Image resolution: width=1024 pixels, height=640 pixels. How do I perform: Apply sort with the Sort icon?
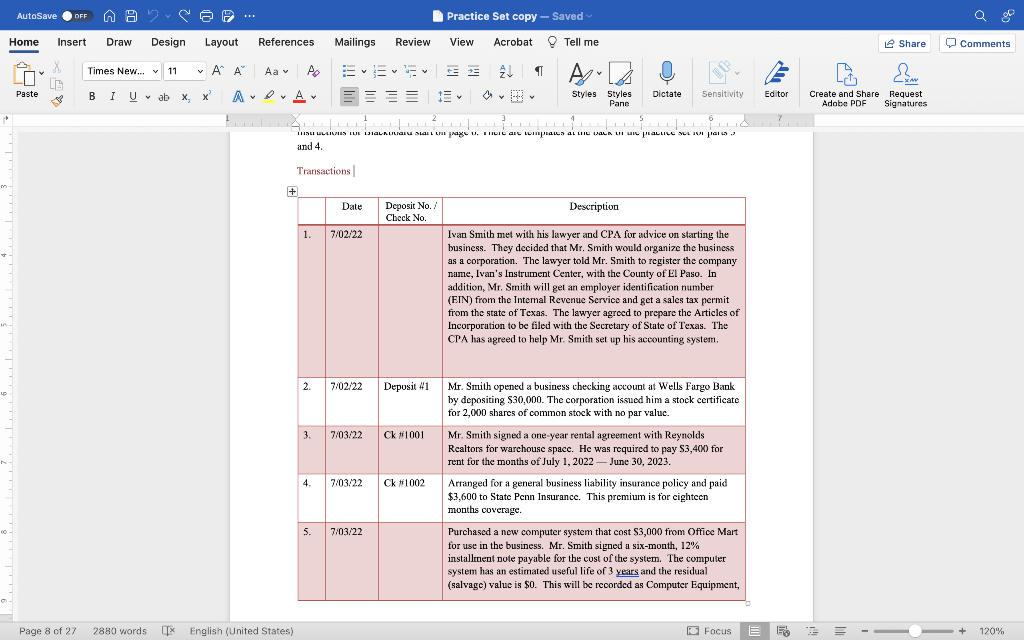pyautogui.click(x=506, y=71)
